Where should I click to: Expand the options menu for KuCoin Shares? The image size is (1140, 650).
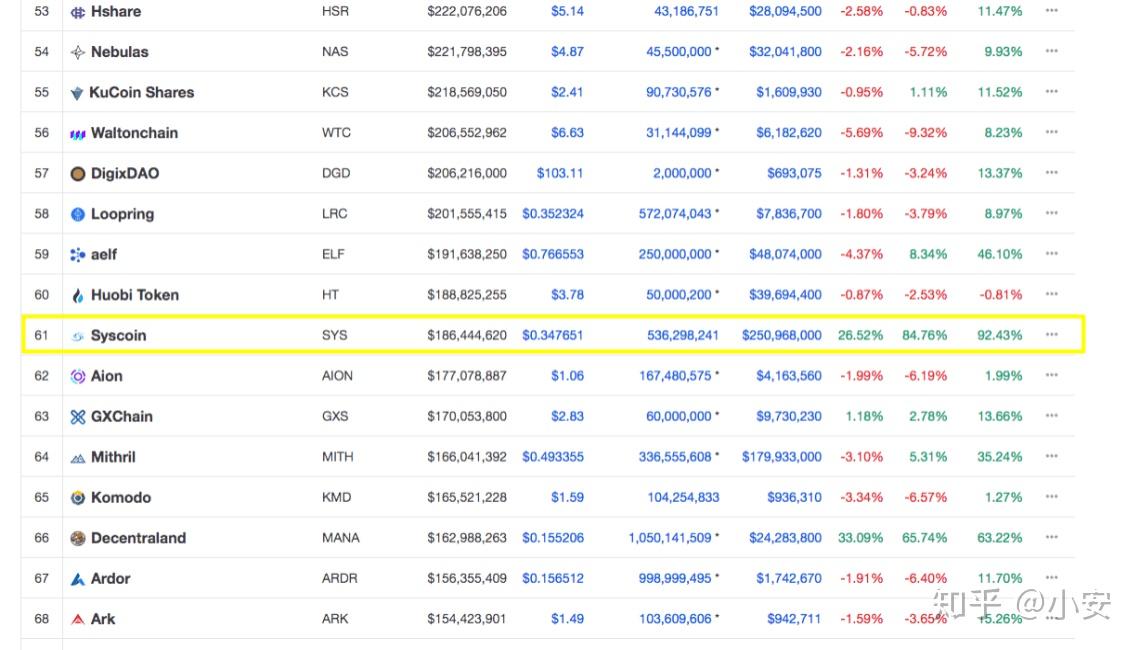pyautogui.click(x=1051, y=92)
